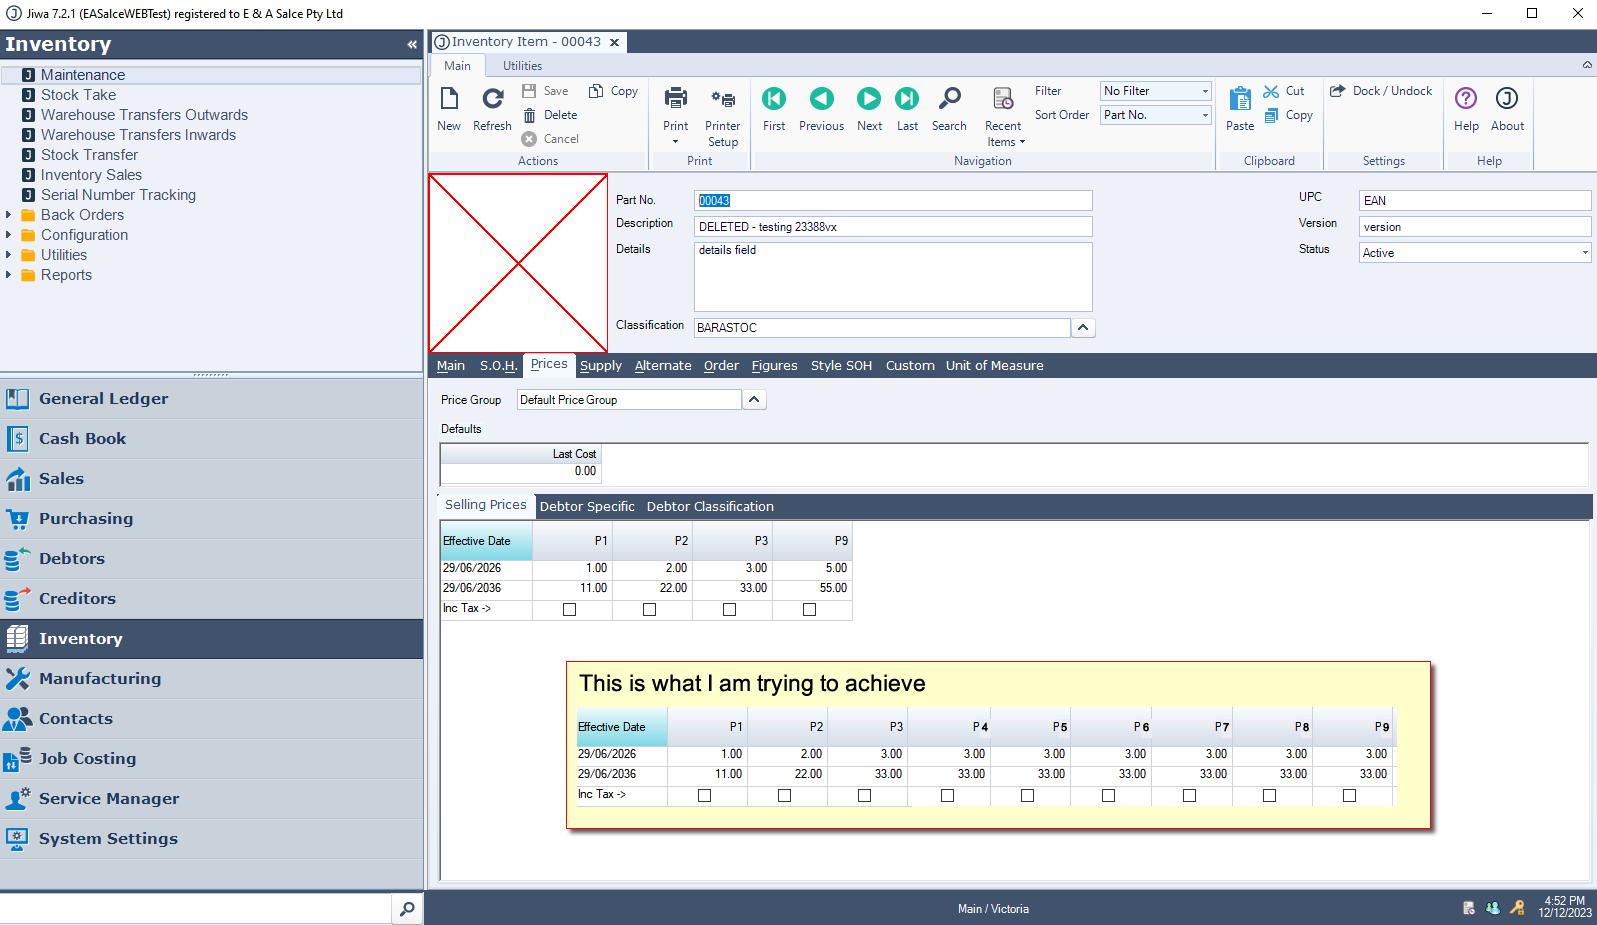
Task: Tick the Inc Tax checkbox under P2
Action: [650, 609]
